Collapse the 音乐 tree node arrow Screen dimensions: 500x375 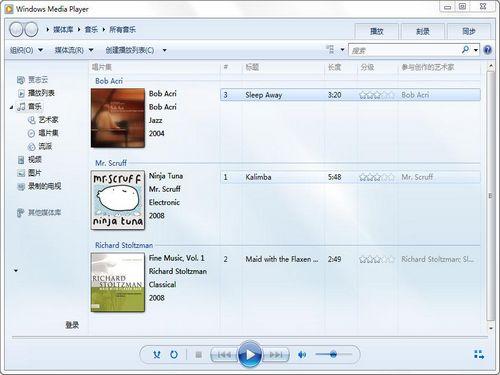(x=12, y=107)
